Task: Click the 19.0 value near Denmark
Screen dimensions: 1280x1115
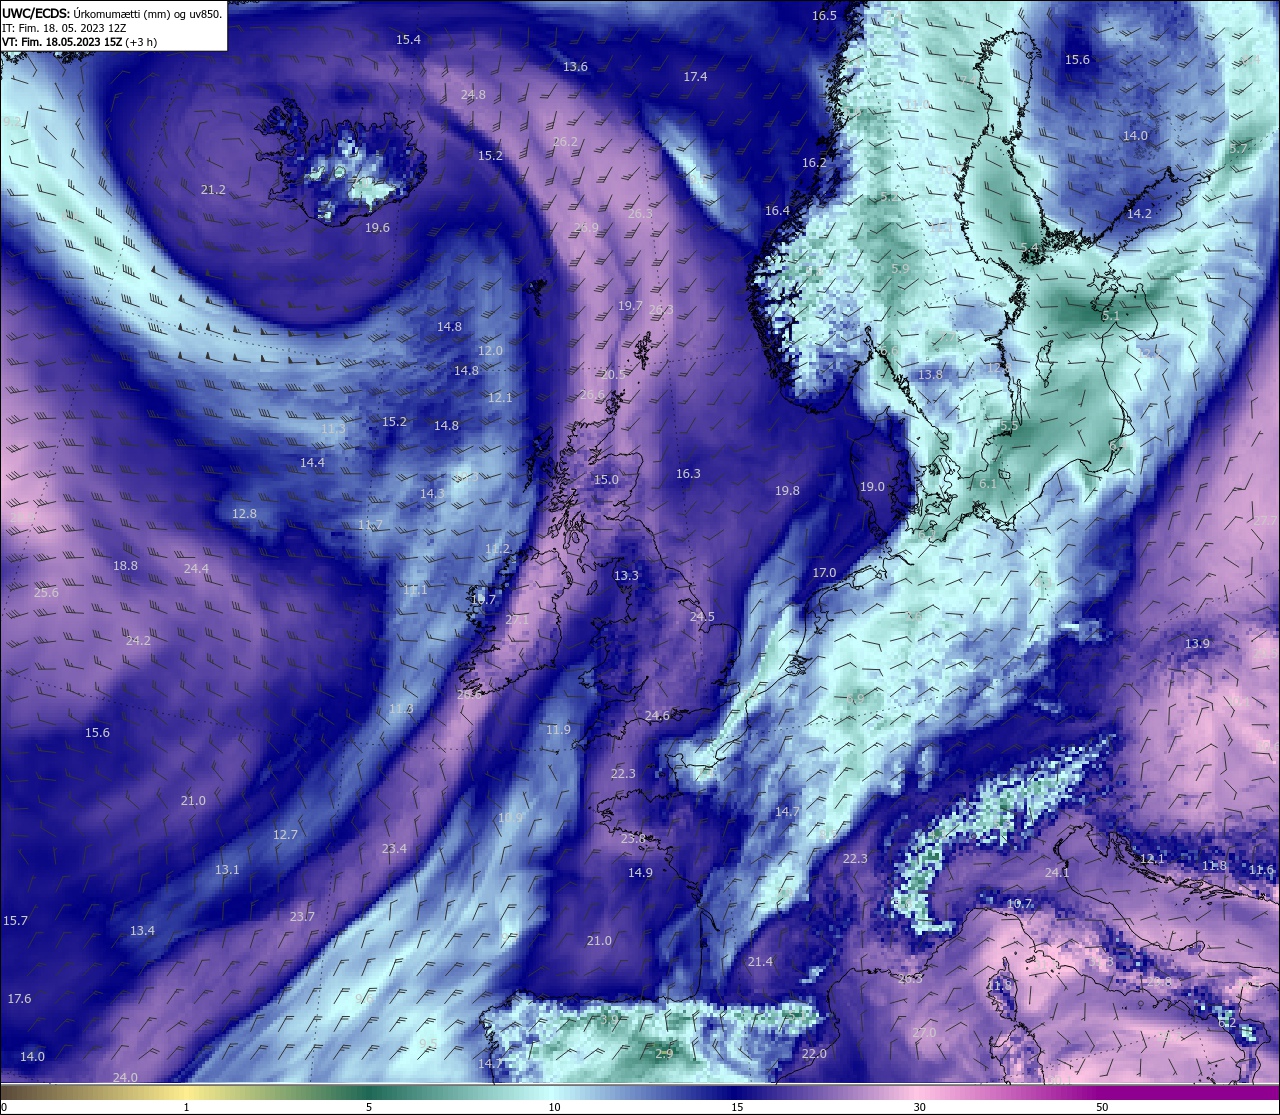Action: [x=872, y=487]
